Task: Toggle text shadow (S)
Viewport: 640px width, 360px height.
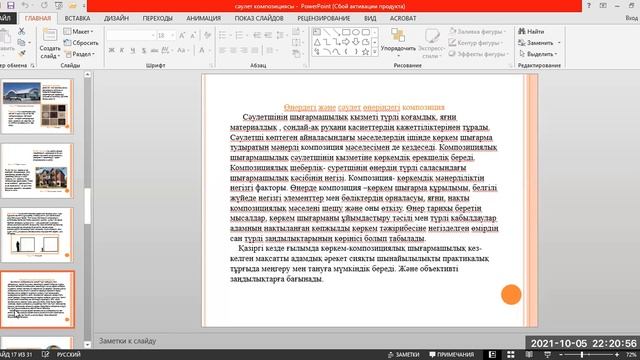Action: [144, 50]
